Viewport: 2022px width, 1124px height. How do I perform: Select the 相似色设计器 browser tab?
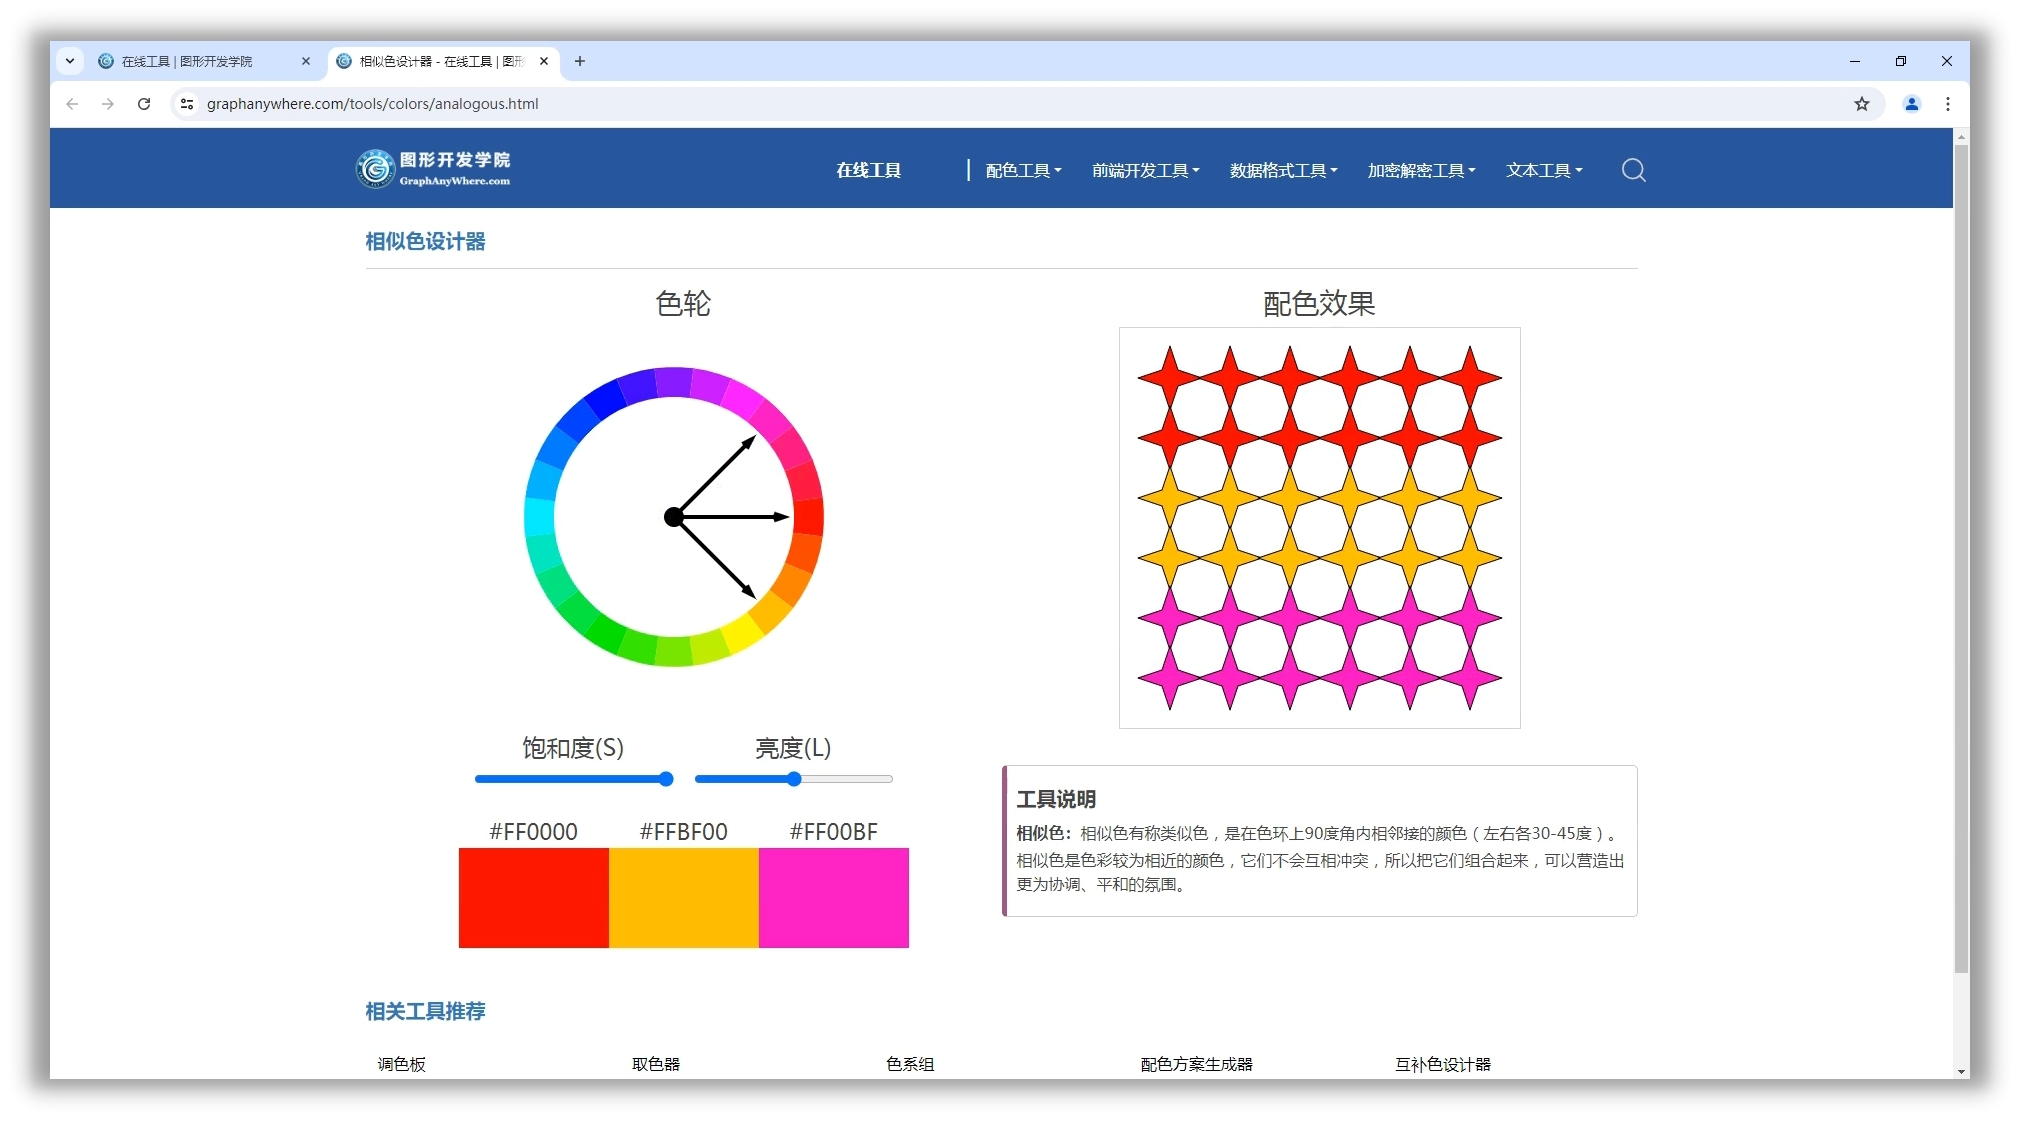coord(443,61)
